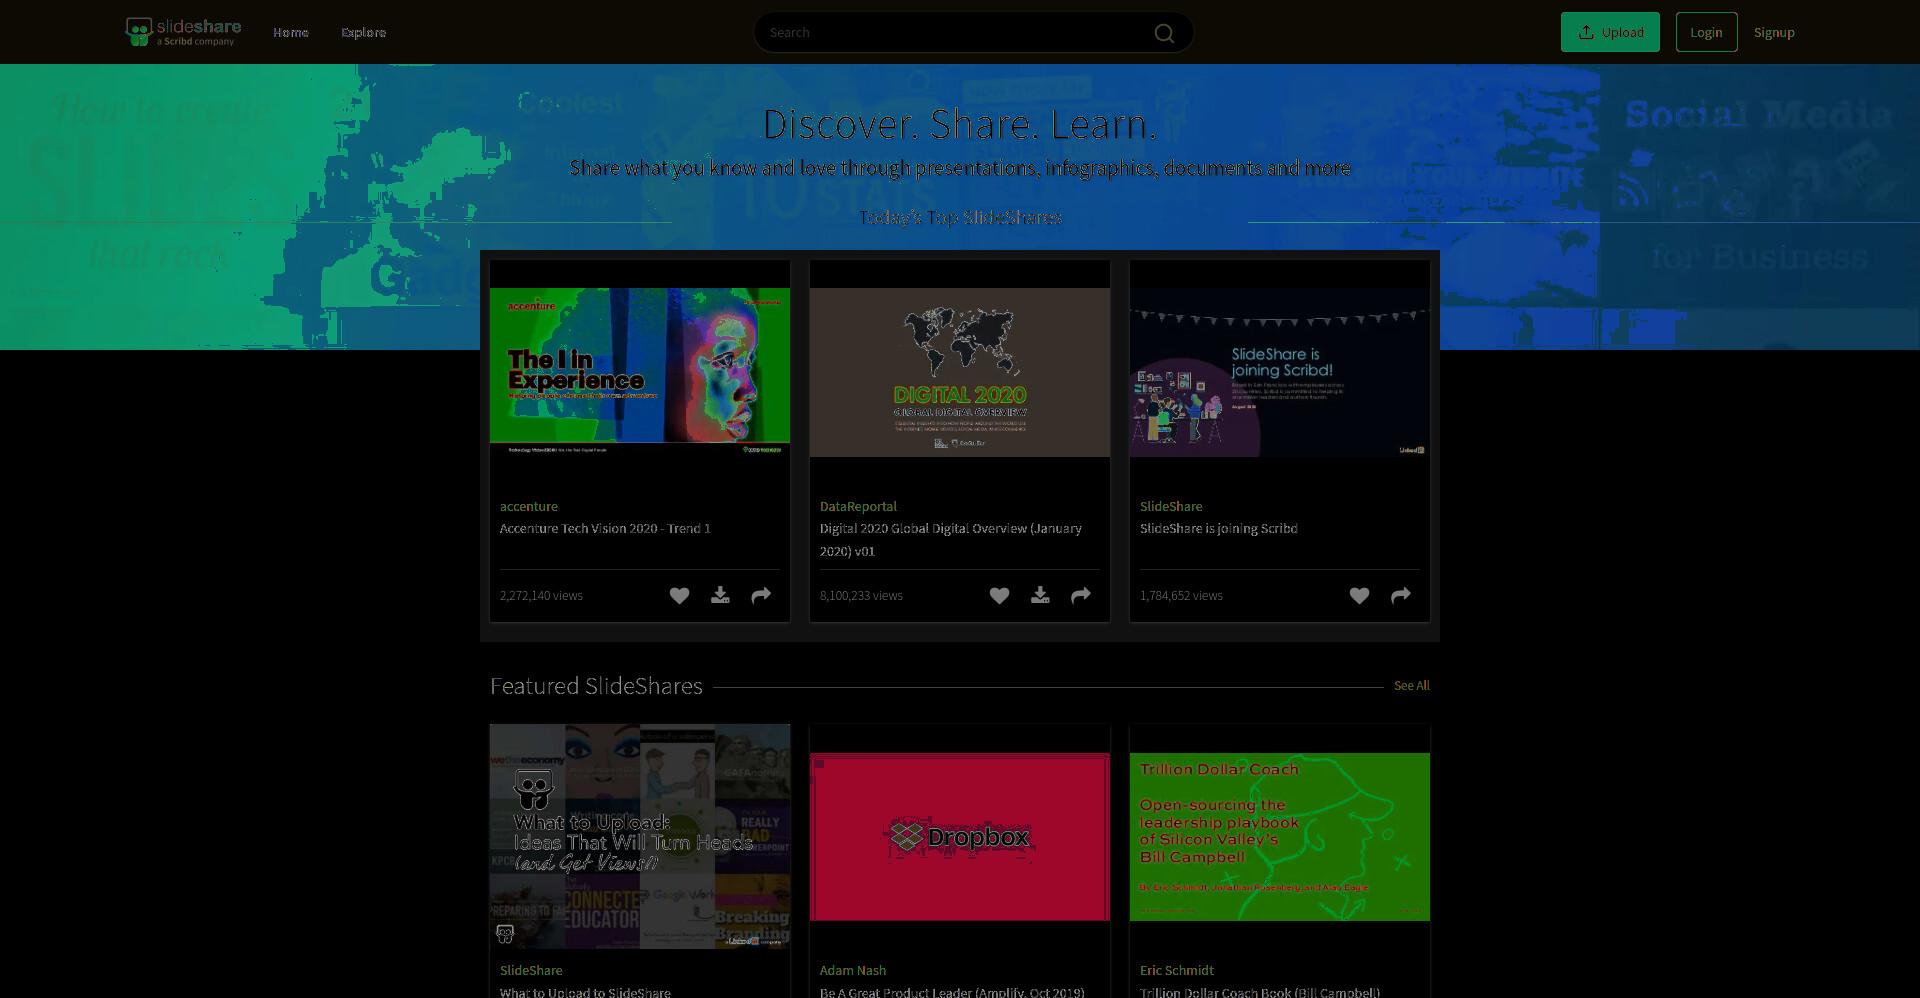Download Digital 2020 Global Digital Overview
The width and height of the screenshot is (1920, 998).
(x=1040, y=596)
